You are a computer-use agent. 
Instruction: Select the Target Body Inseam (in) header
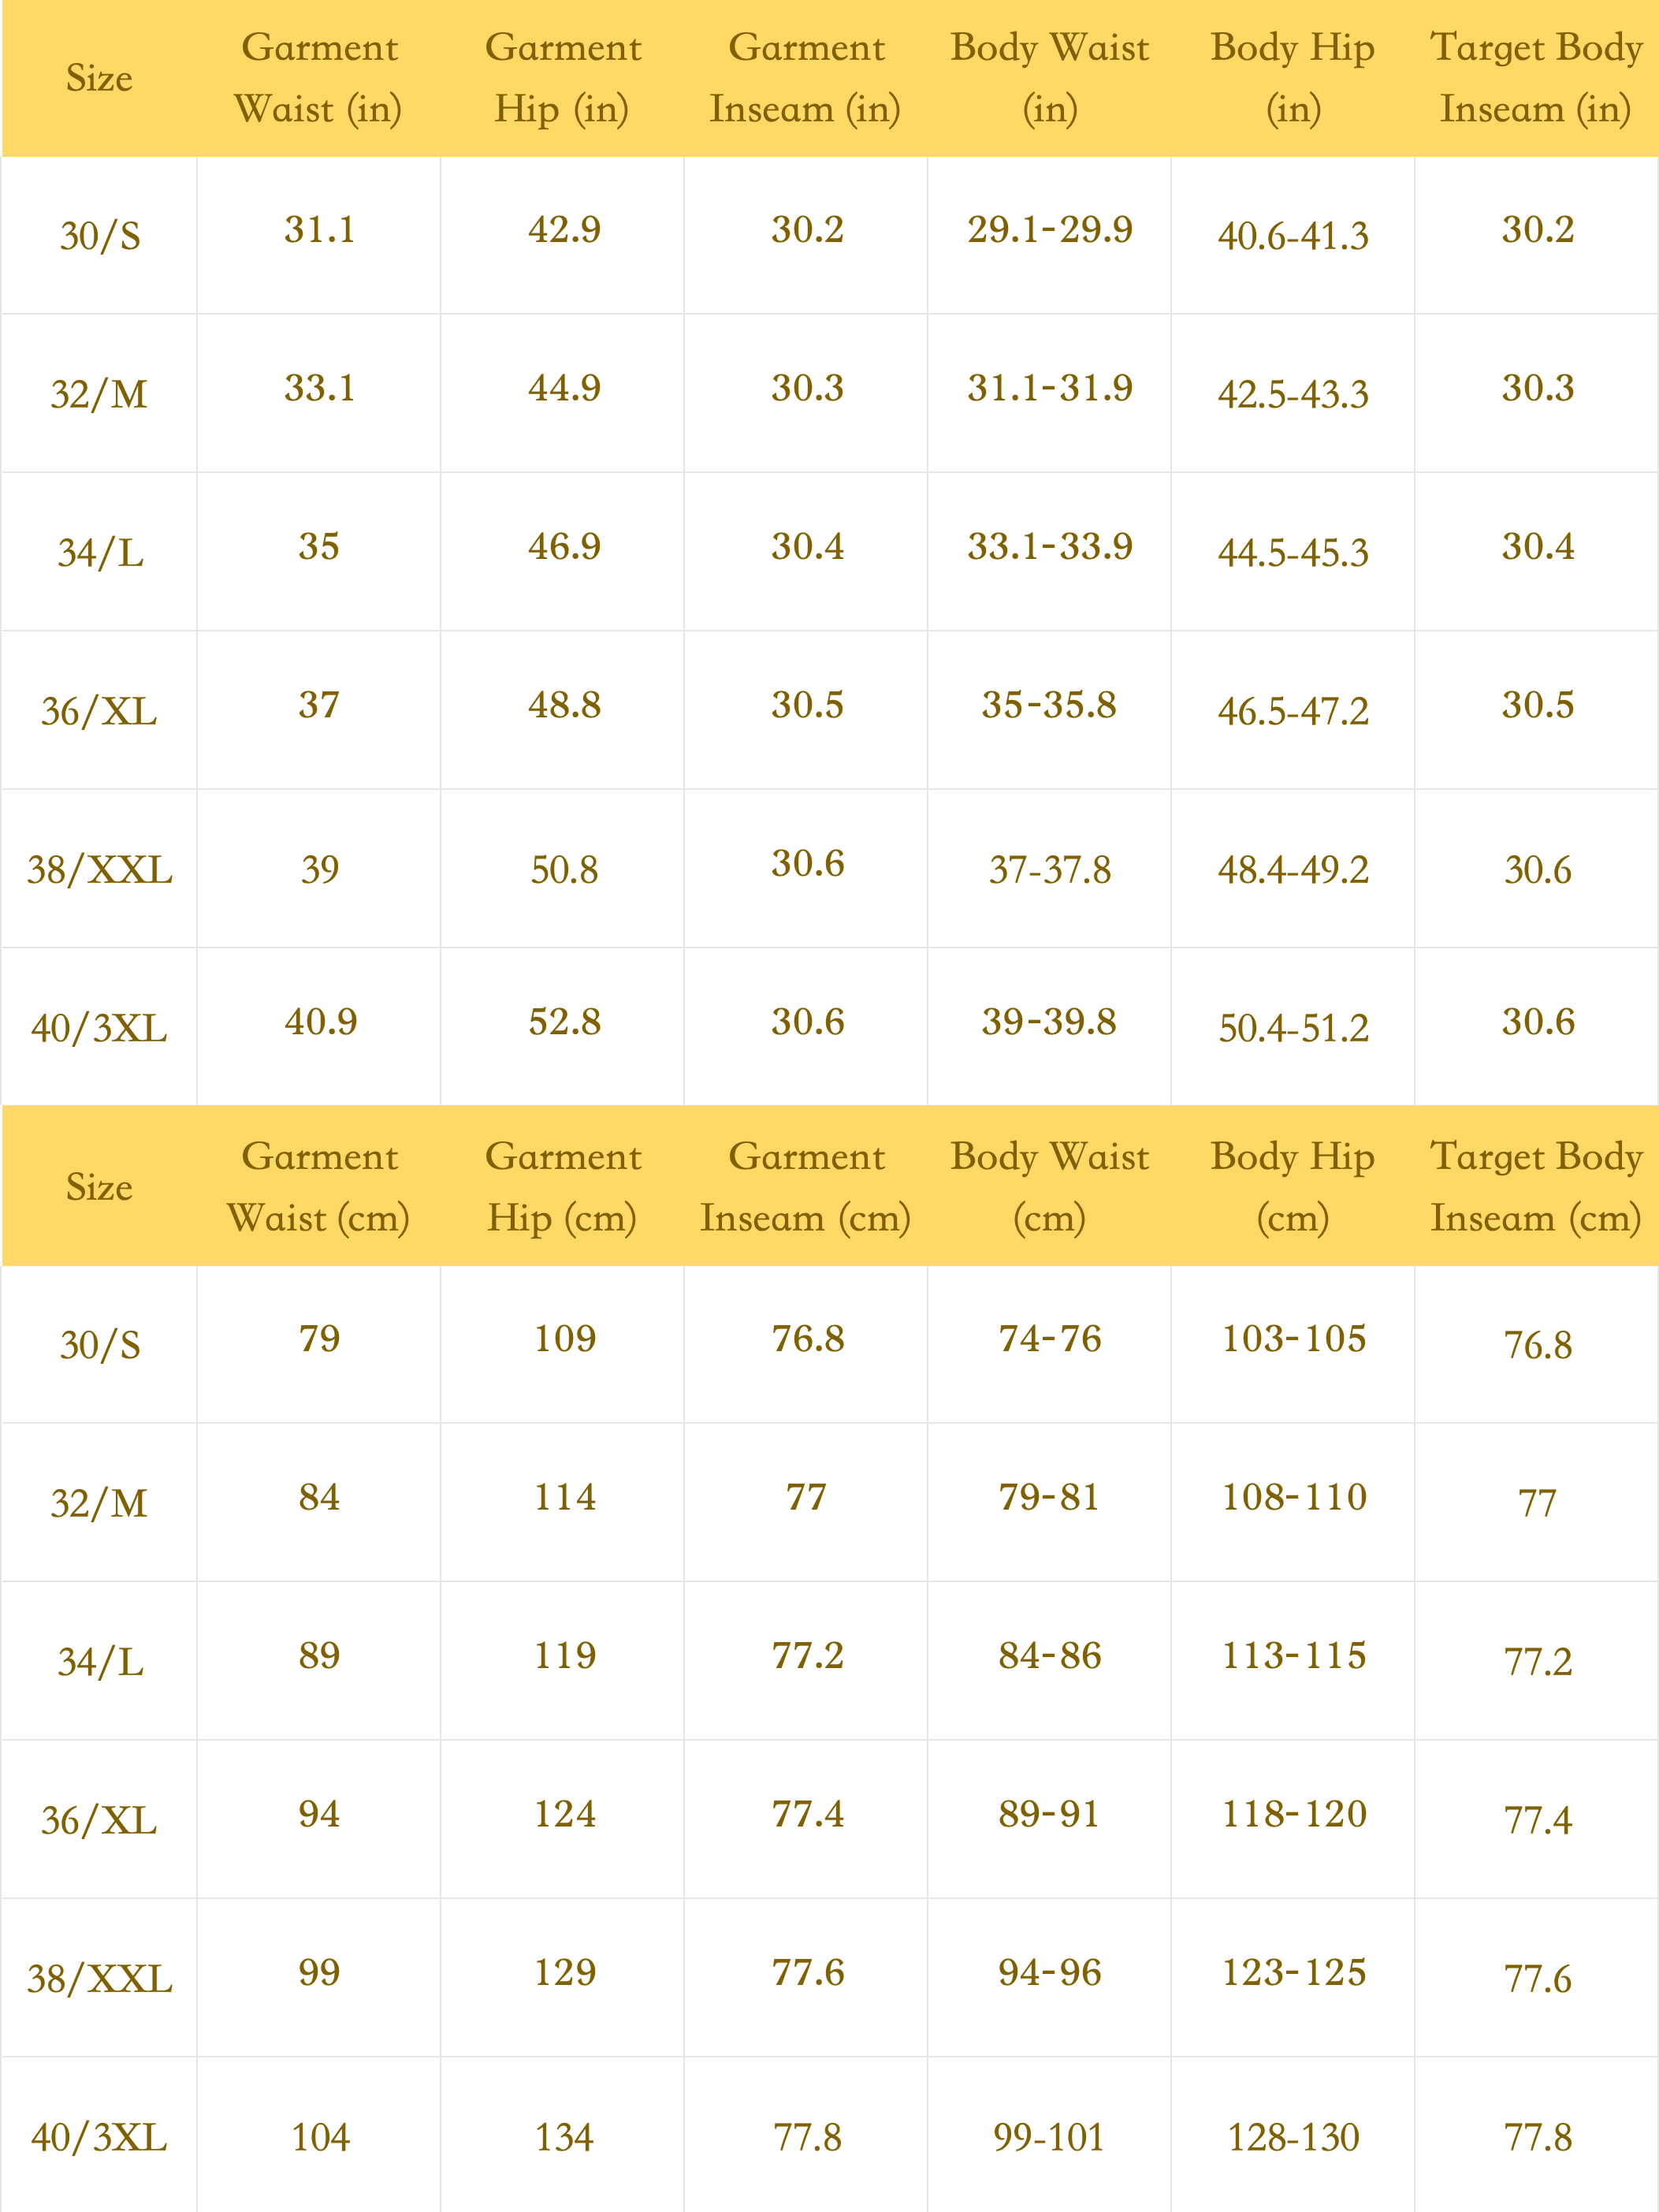1536,78
